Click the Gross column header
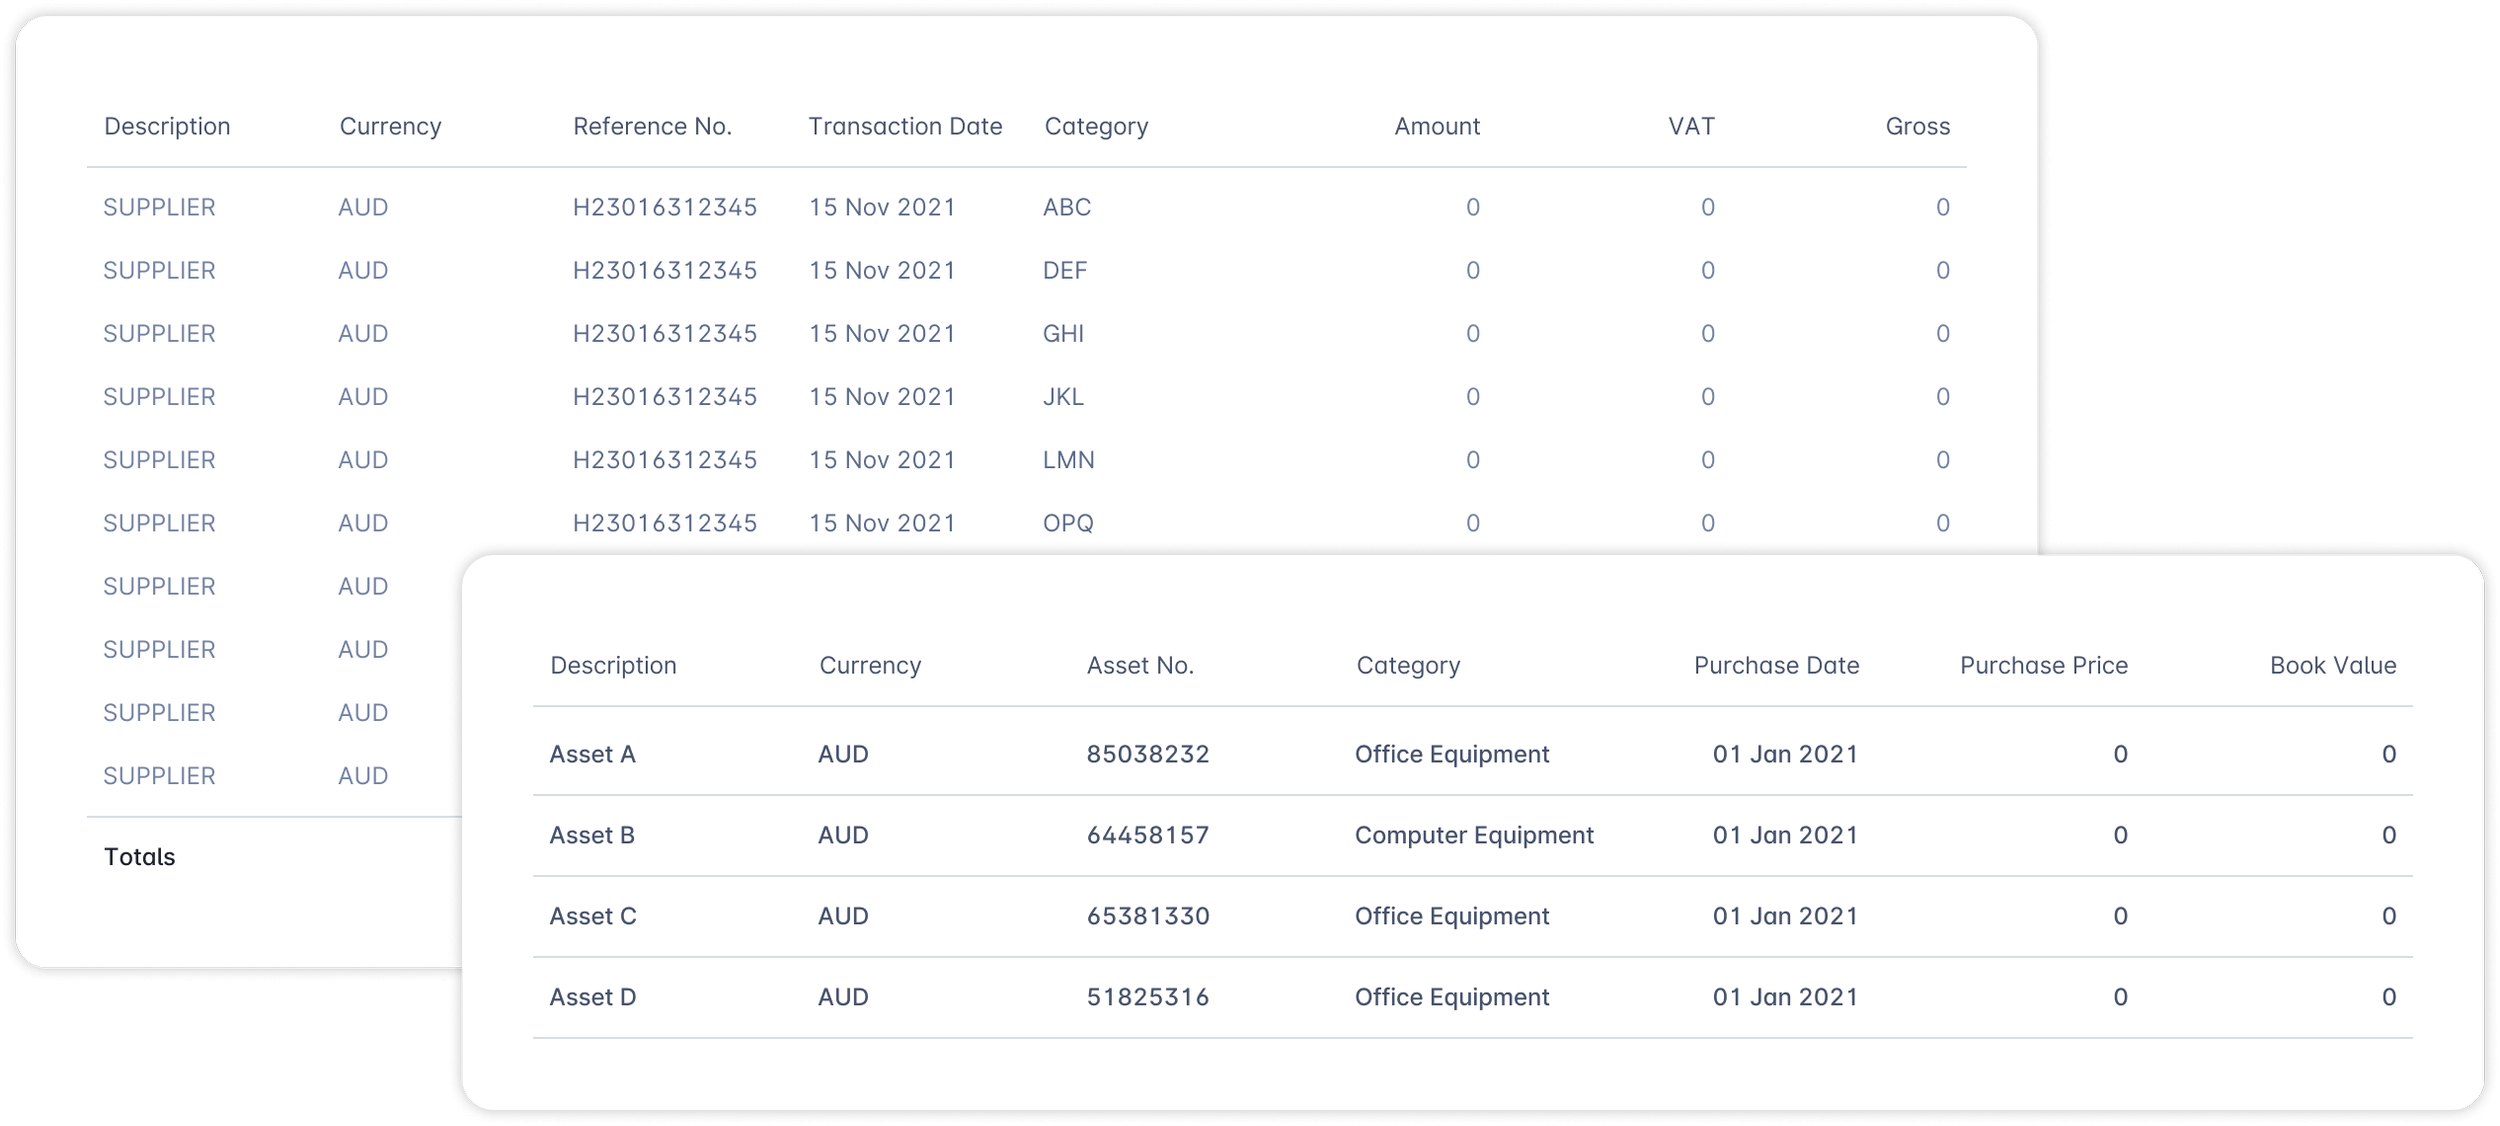The width and height of the screenshot is (2500, 1126). pyautogui.click(x=1917, y=126)
